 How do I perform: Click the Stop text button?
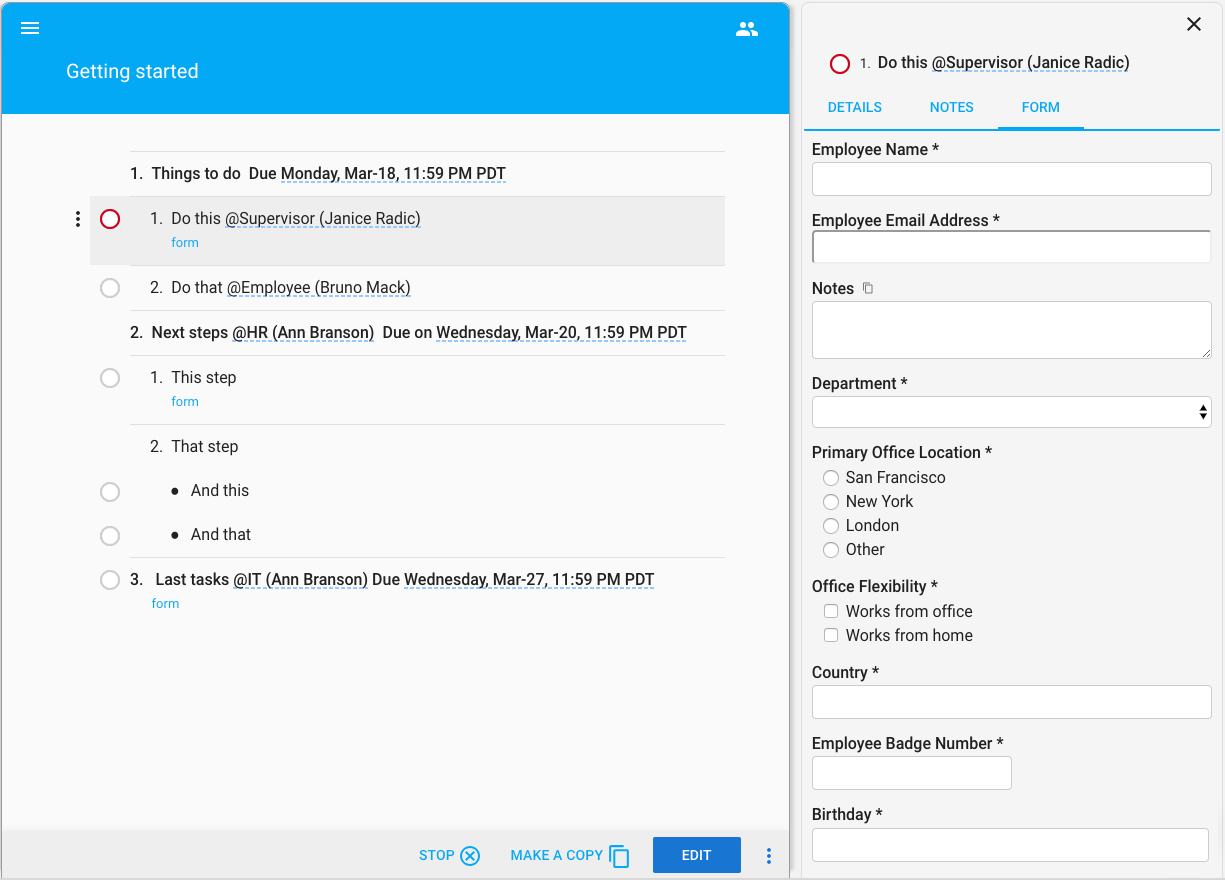coord(437,855)
